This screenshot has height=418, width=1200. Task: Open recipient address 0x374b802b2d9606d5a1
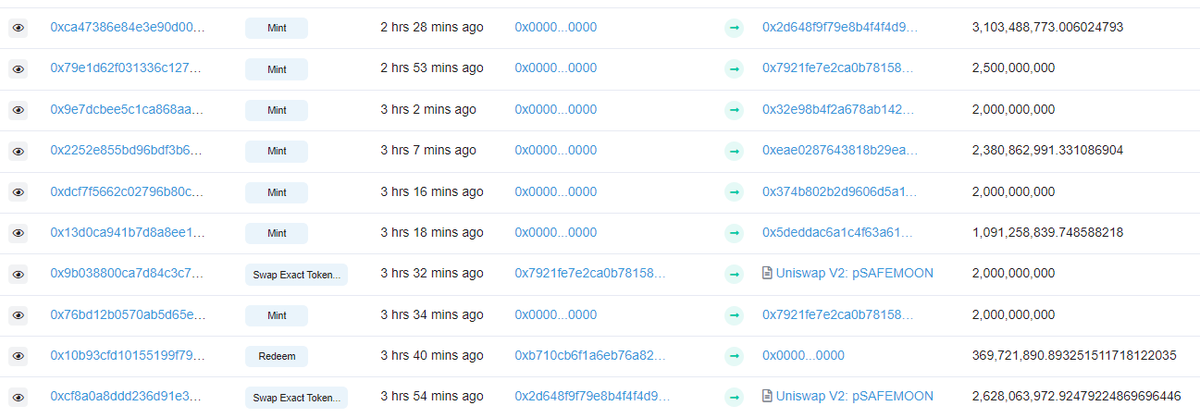pyautogui.click(x=838, y=191)
